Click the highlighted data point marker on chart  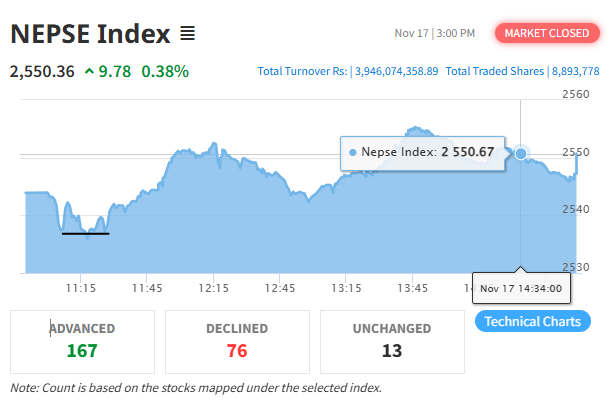click(520, 153)
